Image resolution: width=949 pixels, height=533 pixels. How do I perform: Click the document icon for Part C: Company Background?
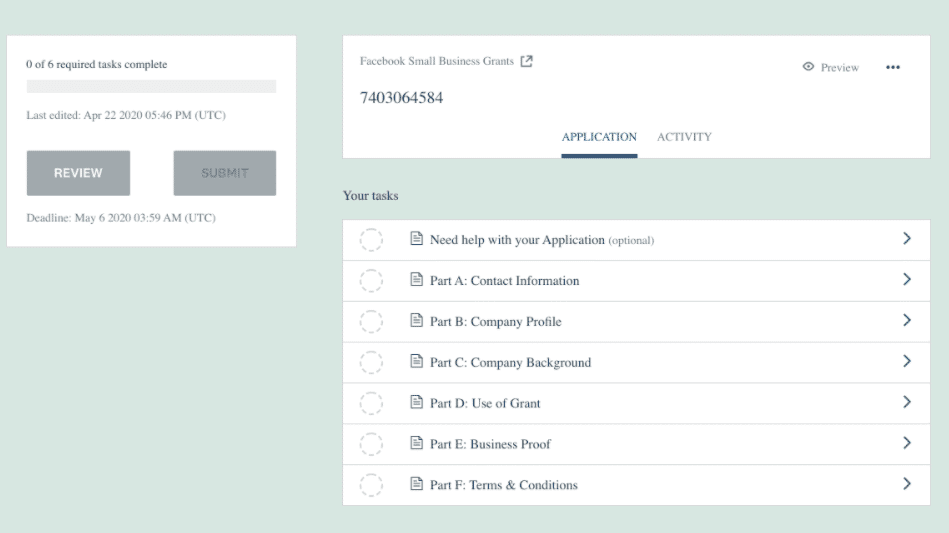(x=416, y=361)
